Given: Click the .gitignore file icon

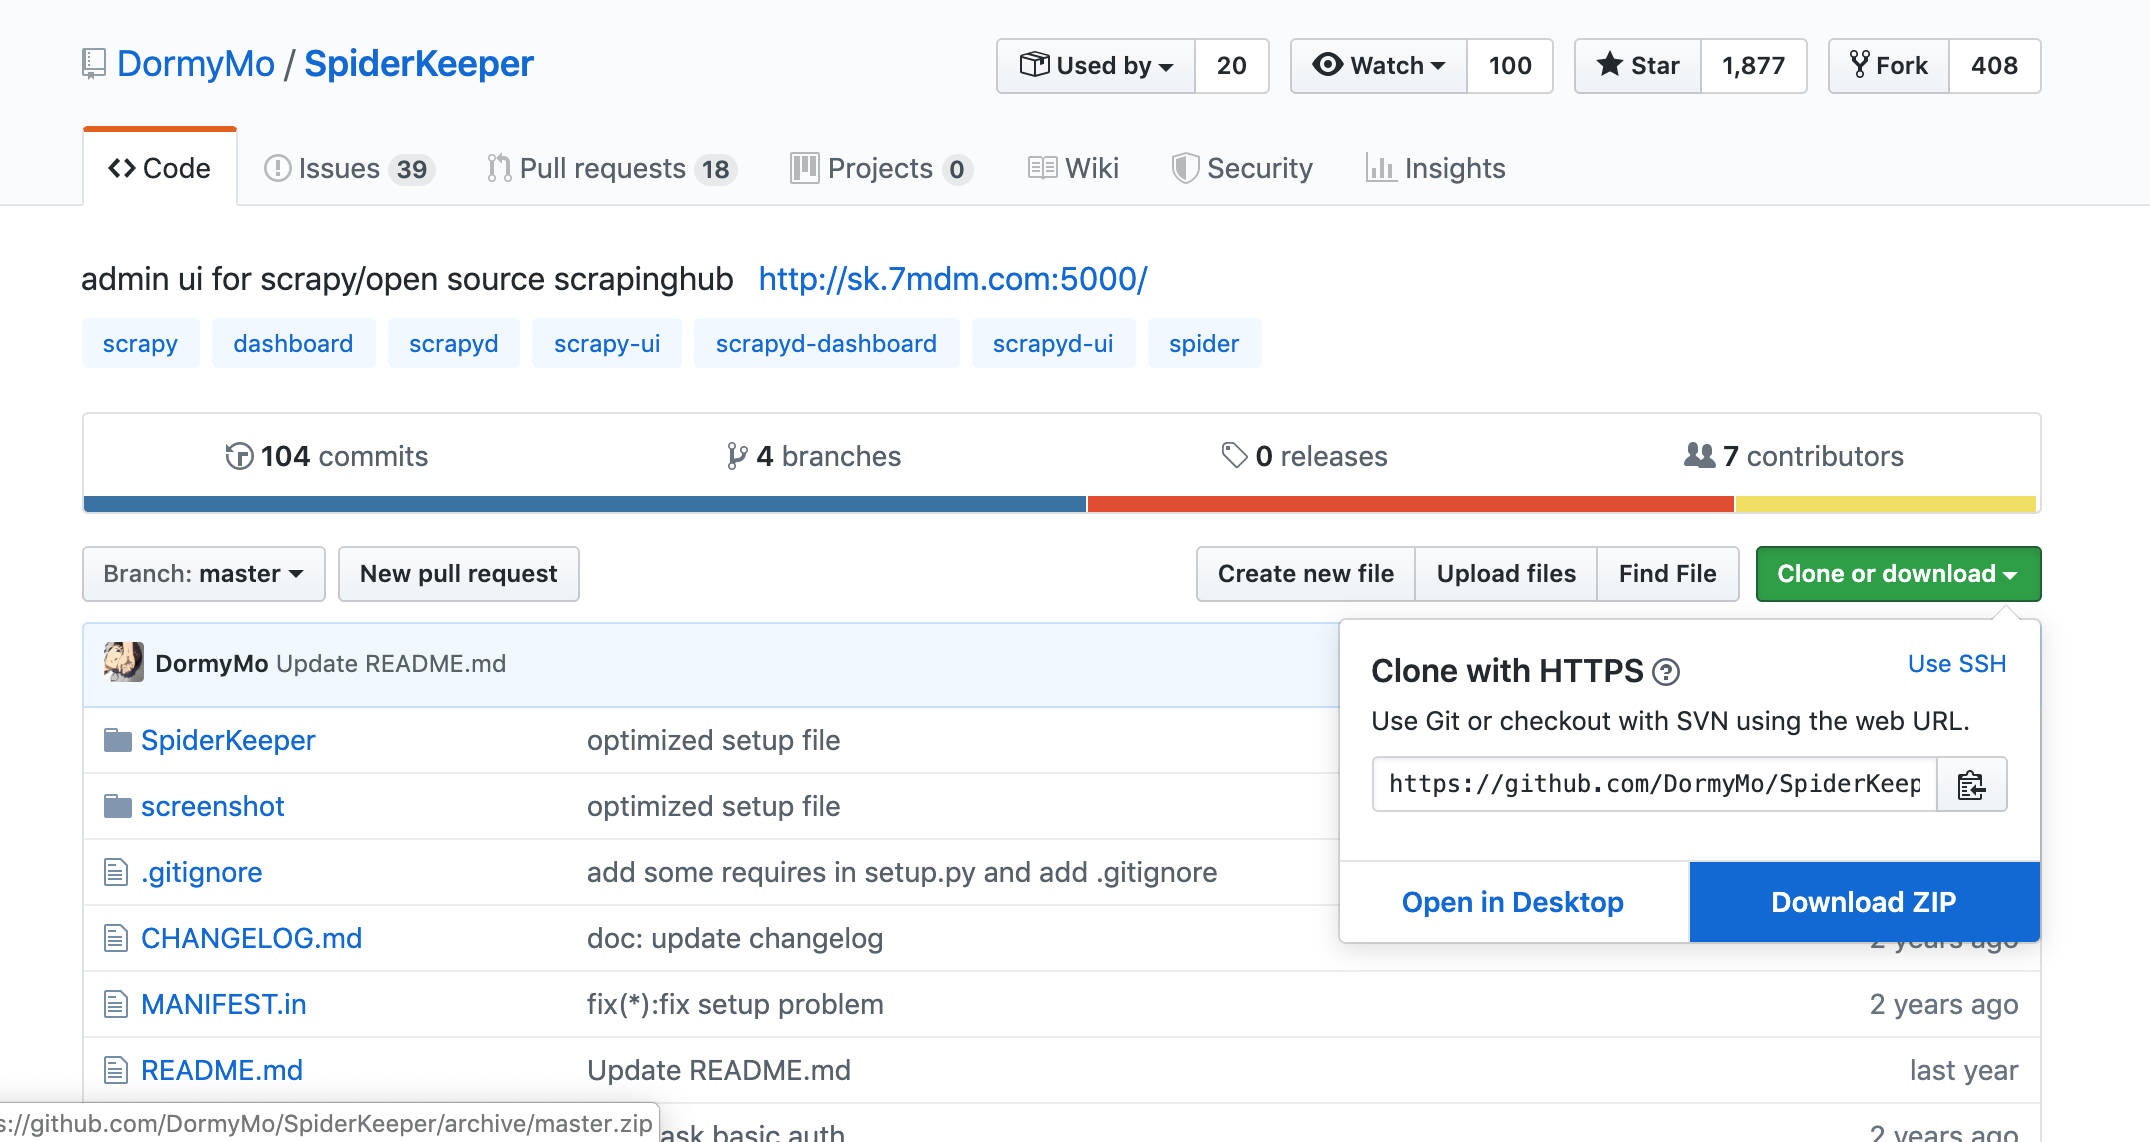Looking at the screenshot, I should point(116,873).
